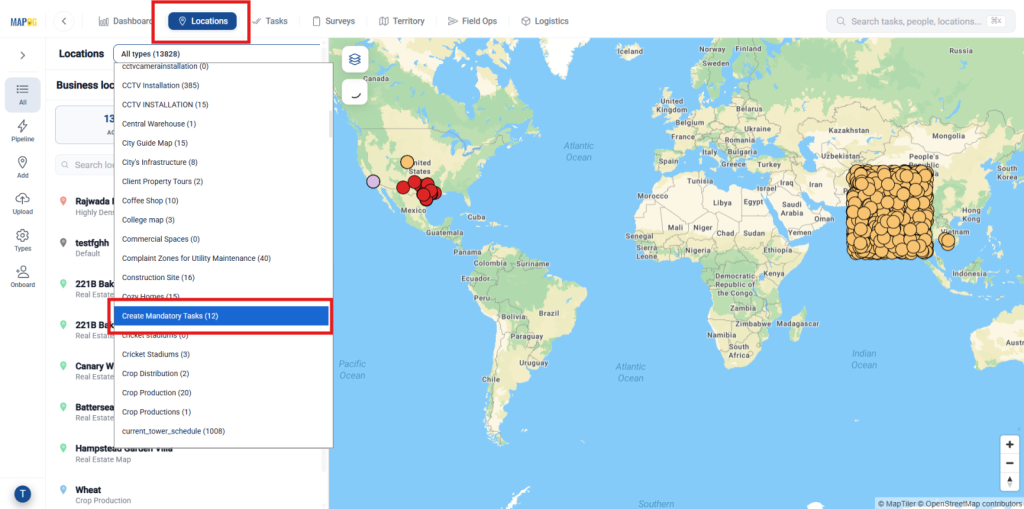Click the Onboard user icon
The height and width of the screenshot is (509, 1024).
click(23, 277)
